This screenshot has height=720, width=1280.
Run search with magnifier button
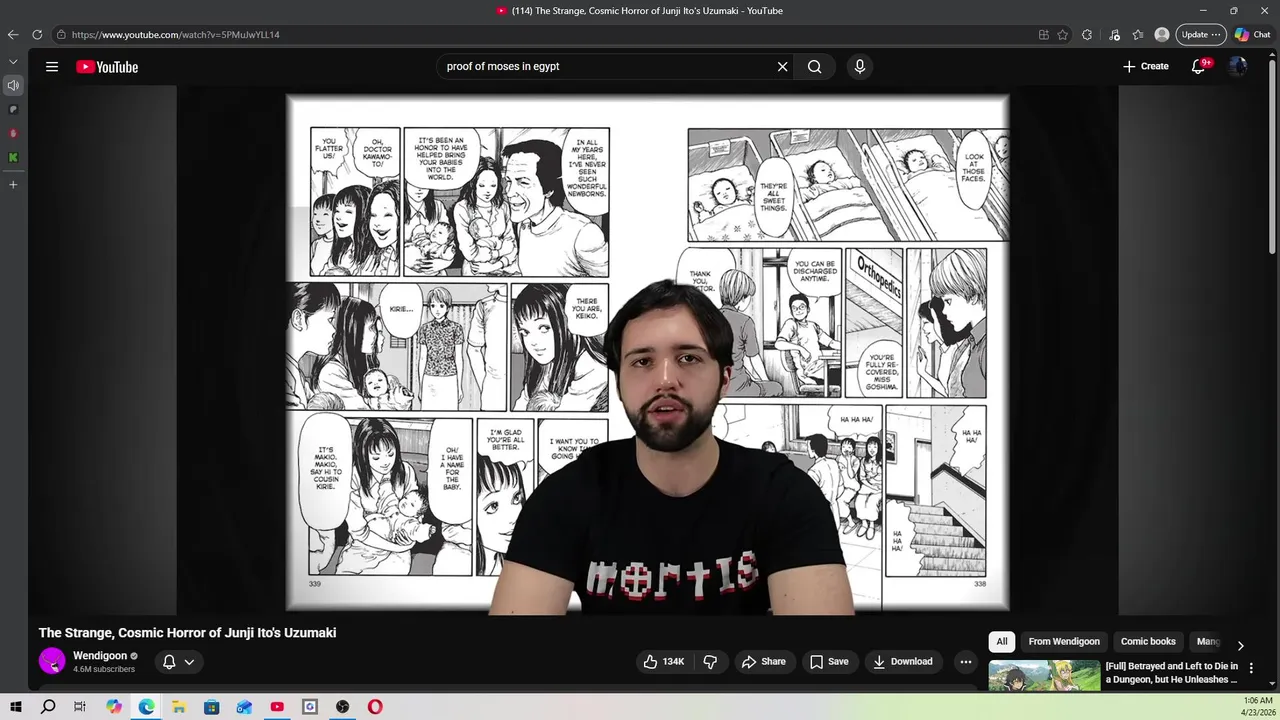815,67
